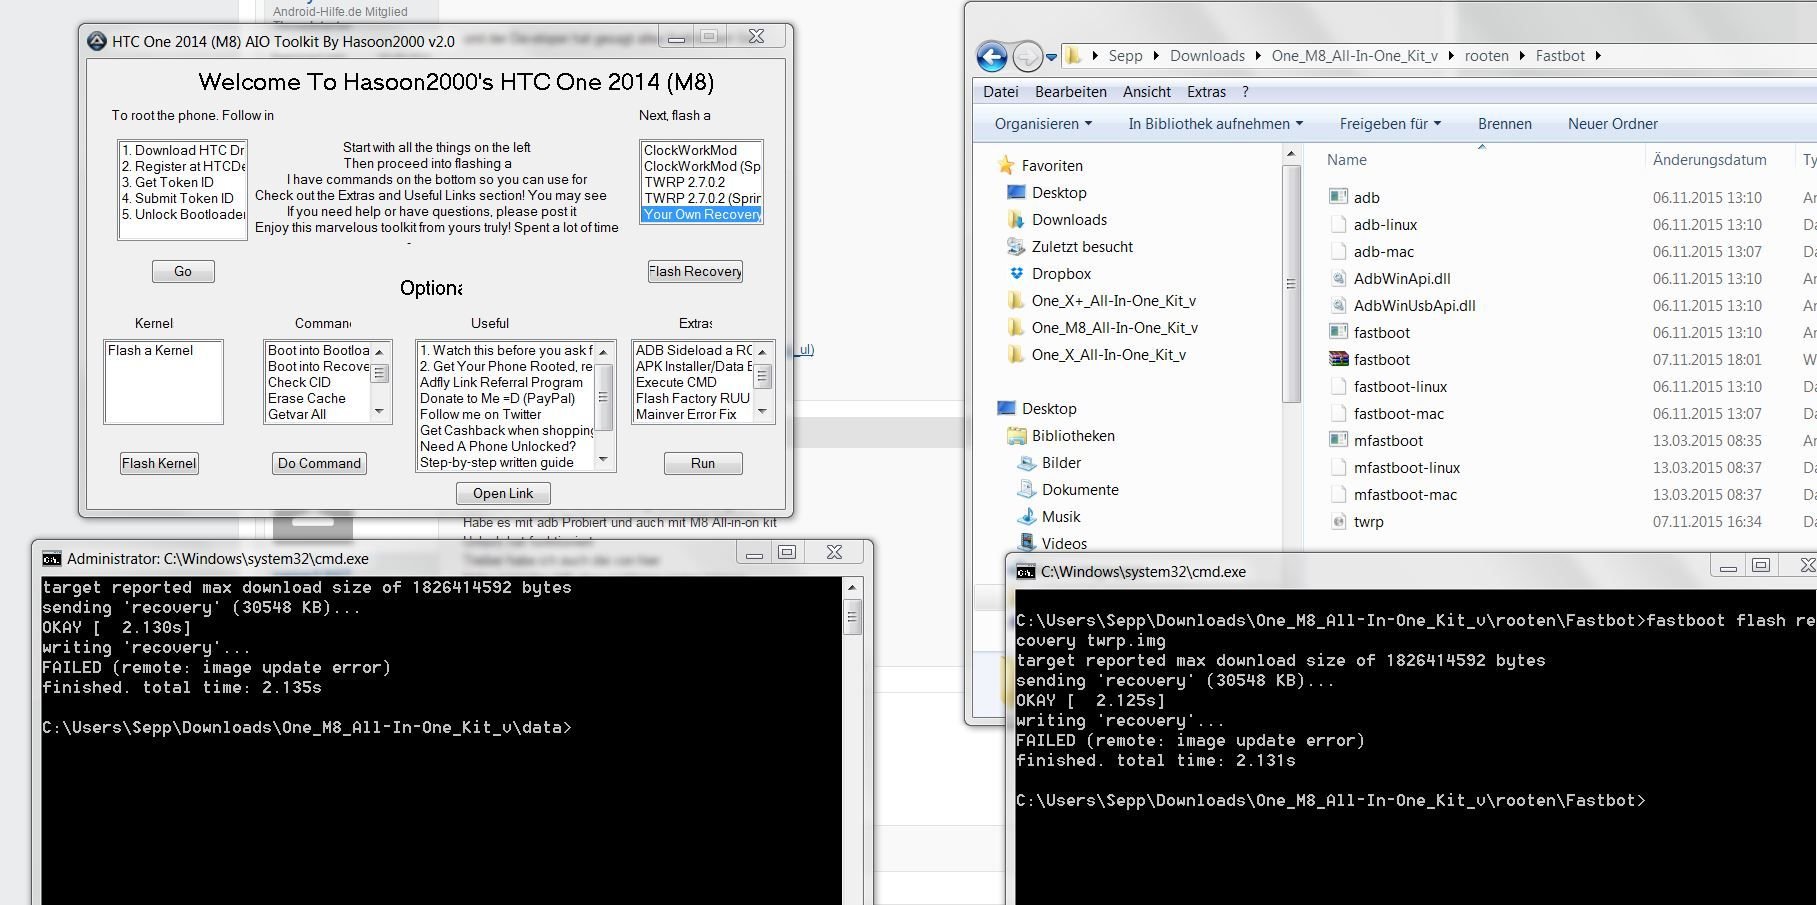Click scroll-up arrow of Useful links list
The width and height of the screenshot is (1817, 905).
(602, 351)
